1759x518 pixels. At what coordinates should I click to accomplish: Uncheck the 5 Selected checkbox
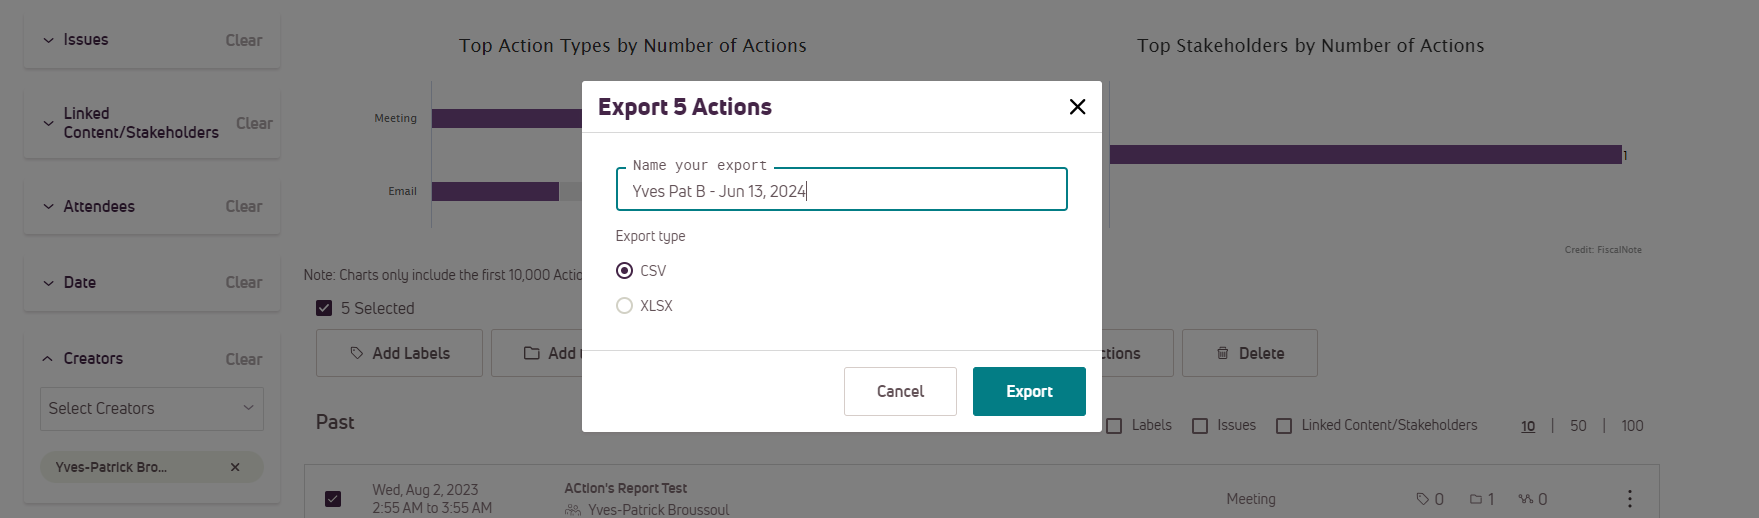324,308
